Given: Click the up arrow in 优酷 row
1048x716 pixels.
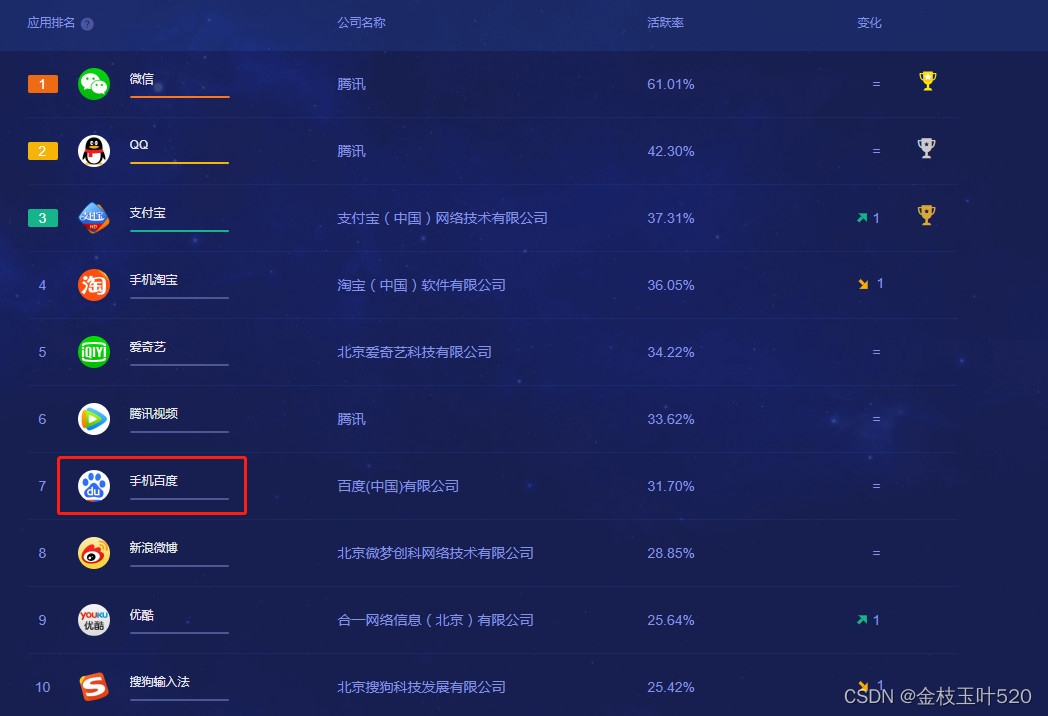Looking at the screenshot, I should click(x=862, y=620).
